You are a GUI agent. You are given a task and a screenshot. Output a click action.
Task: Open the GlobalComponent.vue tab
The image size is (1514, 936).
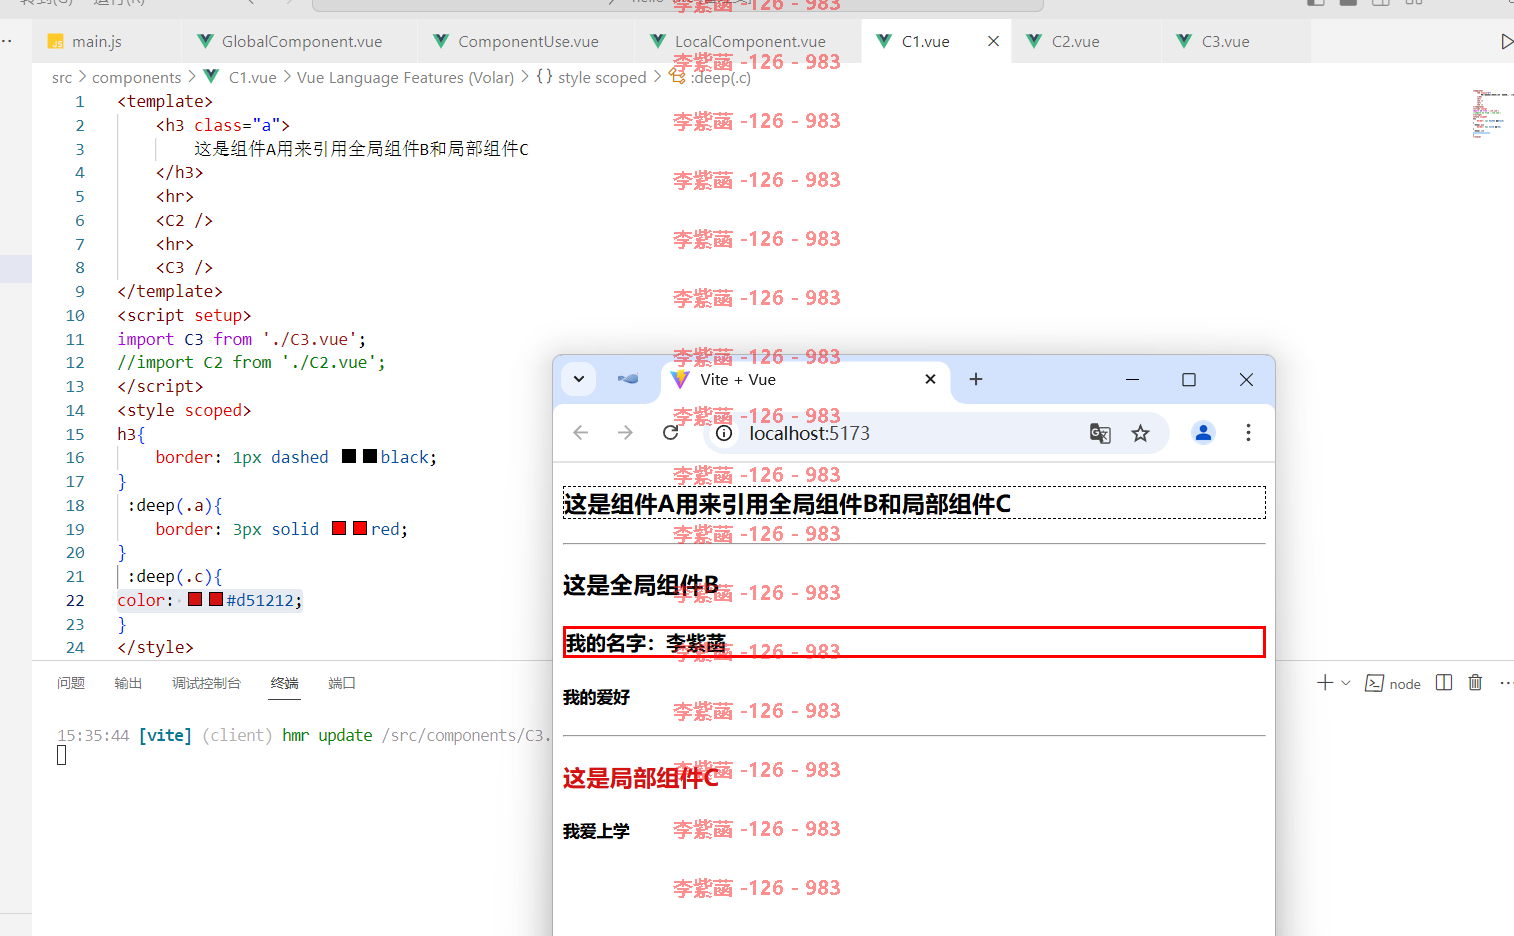click(x=302, y=41)
